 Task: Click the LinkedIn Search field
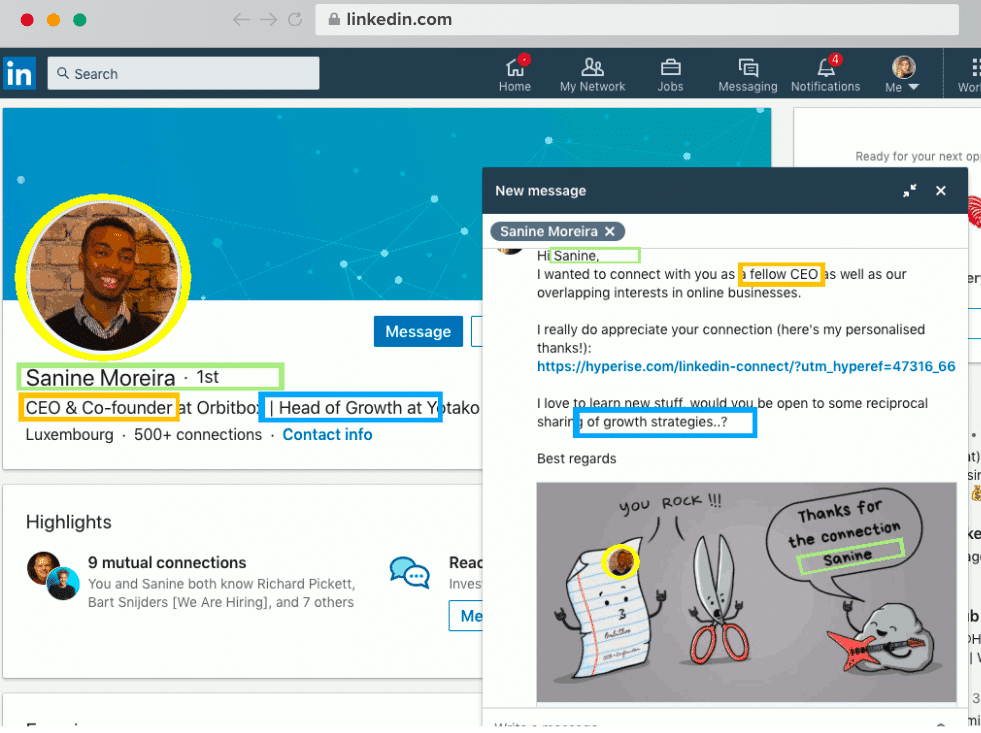pyautogui.click(x=183, y=74)
